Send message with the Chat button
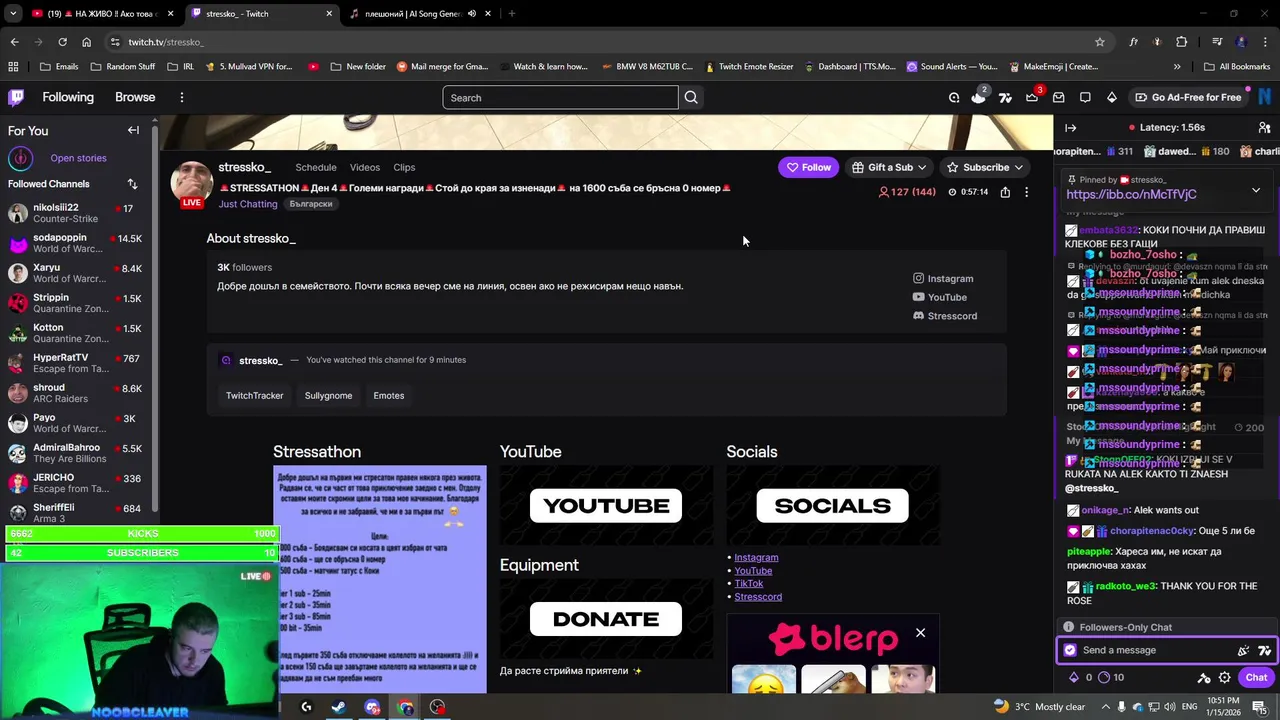1280x720 pixels. pyautogui.click(x=1257, y=677)
